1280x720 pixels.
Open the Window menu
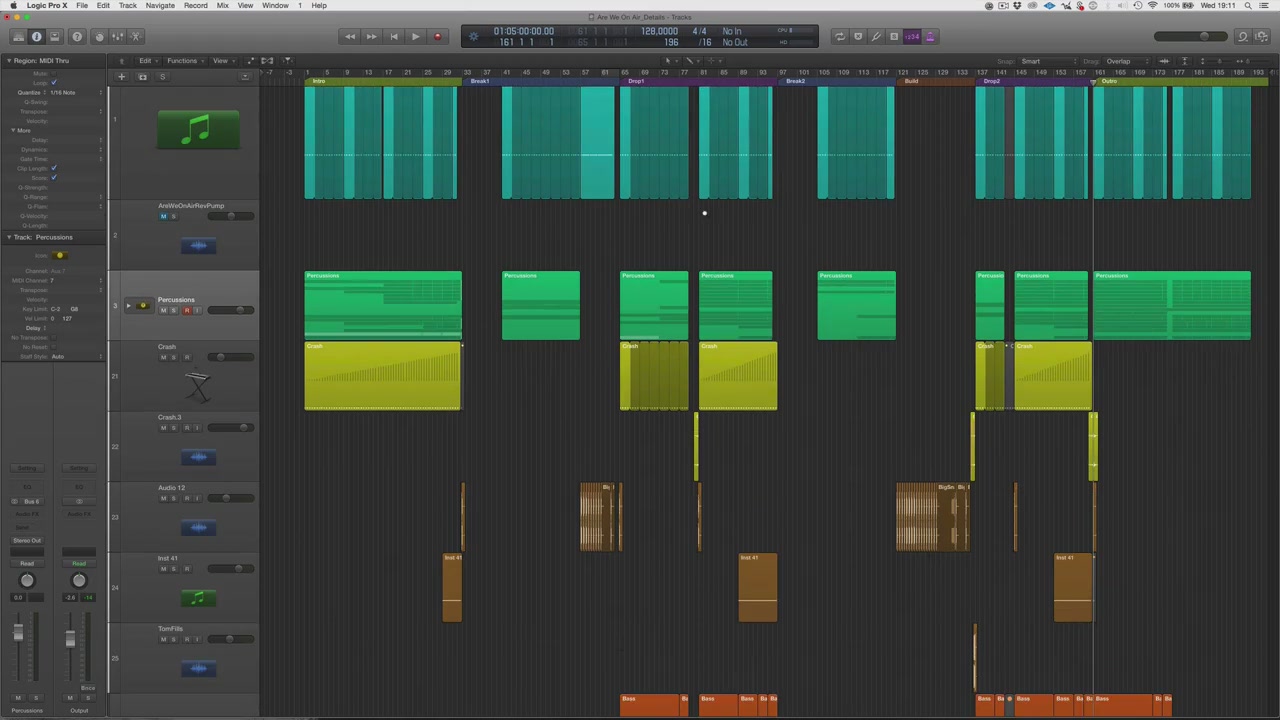point(275,5)
